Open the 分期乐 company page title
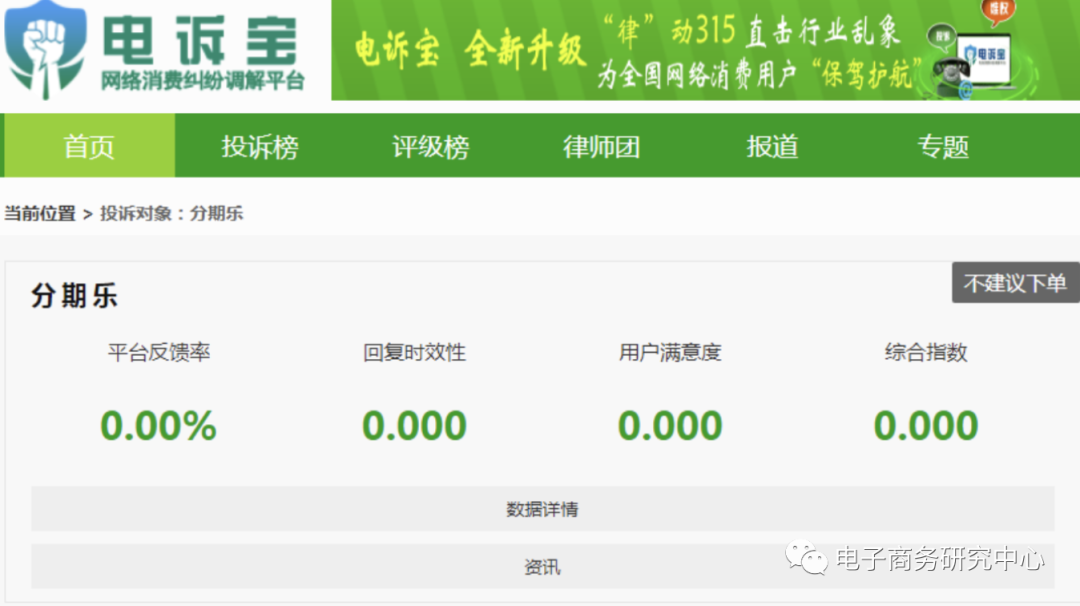The image size is (1080, 606). [x=71, y=295]
